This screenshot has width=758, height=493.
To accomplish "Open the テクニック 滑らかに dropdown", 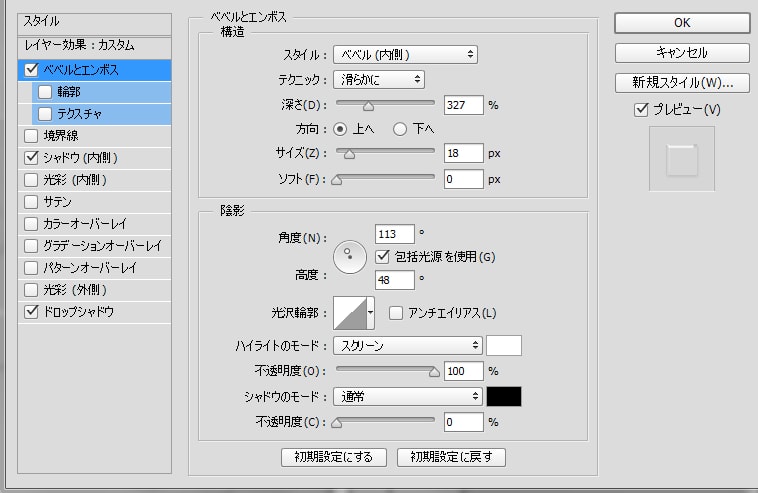I will pyautogui.click(x=379, y=79).
